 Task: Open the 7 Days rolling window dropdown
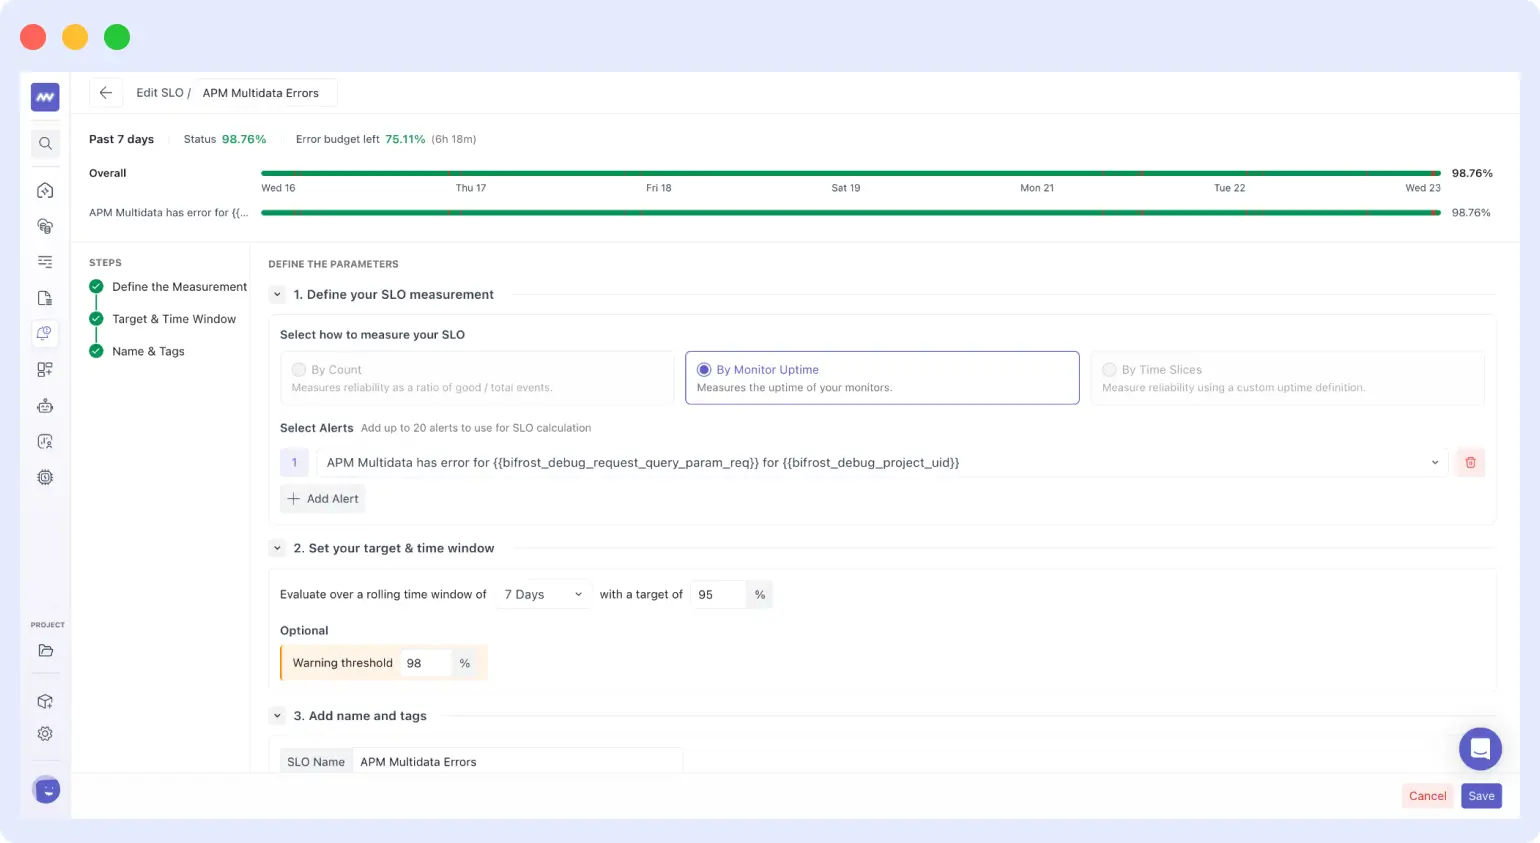(x=544, y=595)
